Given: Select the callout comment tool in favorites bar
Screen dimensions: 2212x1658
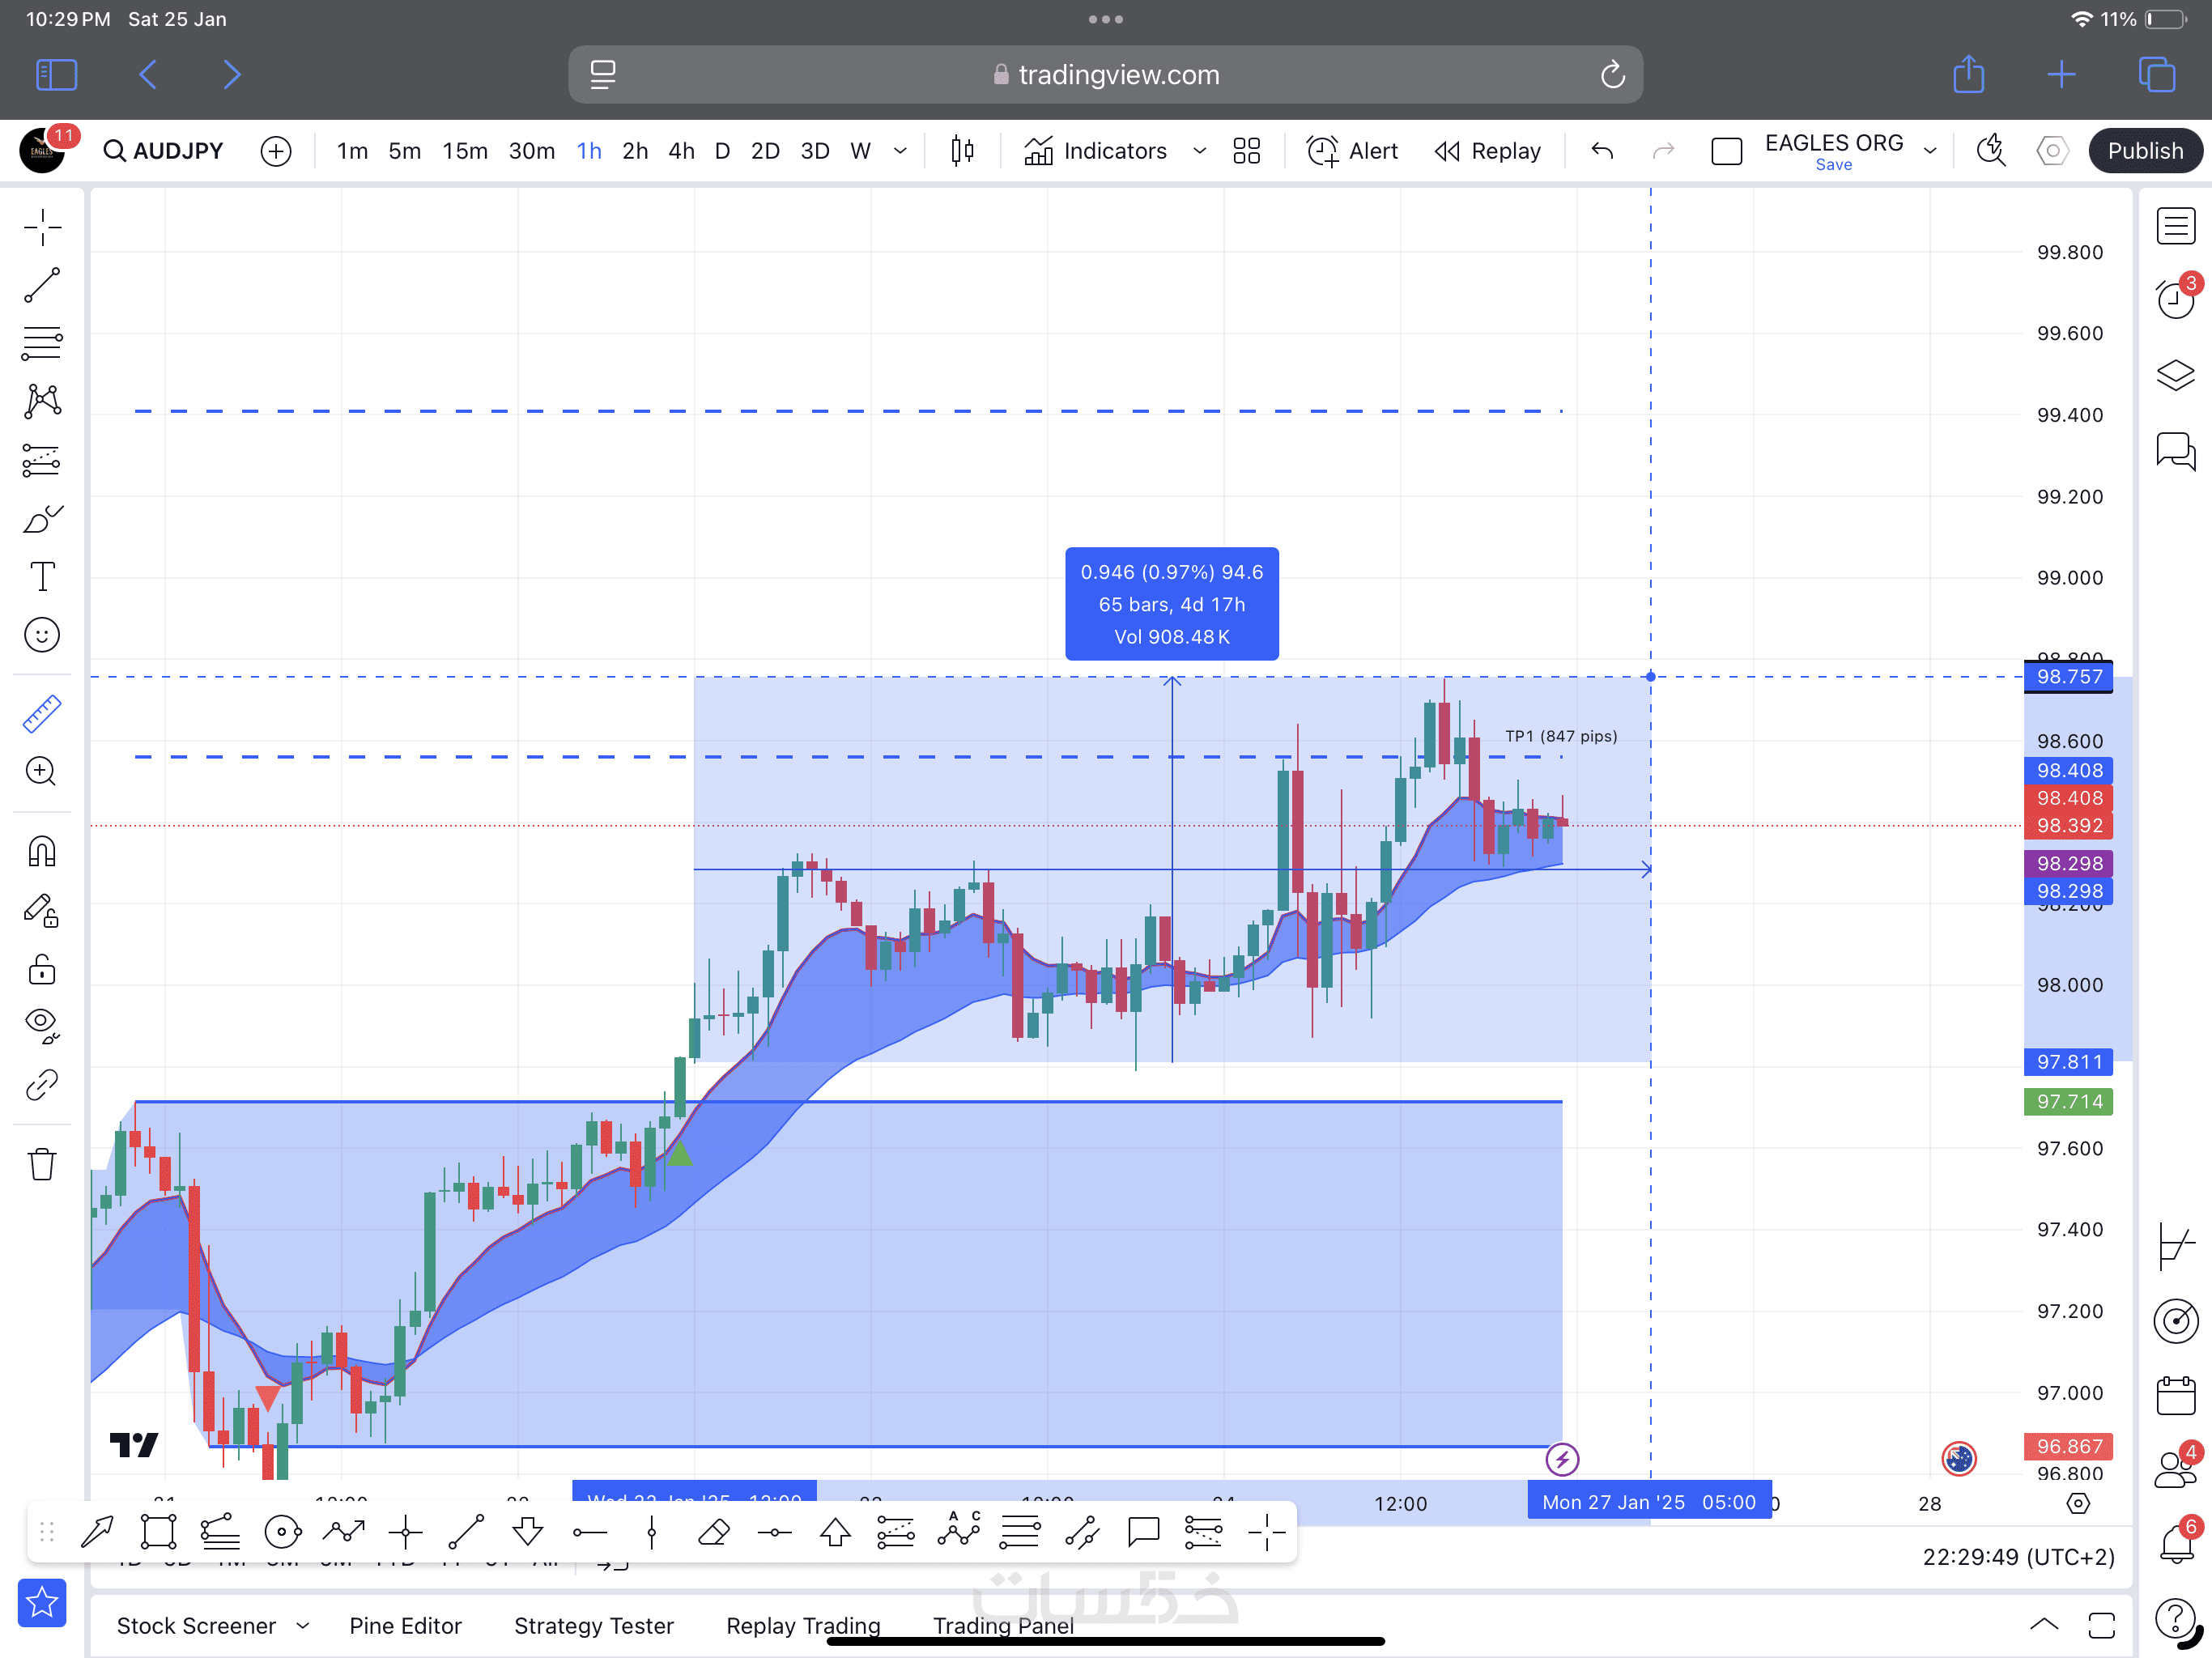Looking at the screenshot, I should click(x=1143, y=1531).
